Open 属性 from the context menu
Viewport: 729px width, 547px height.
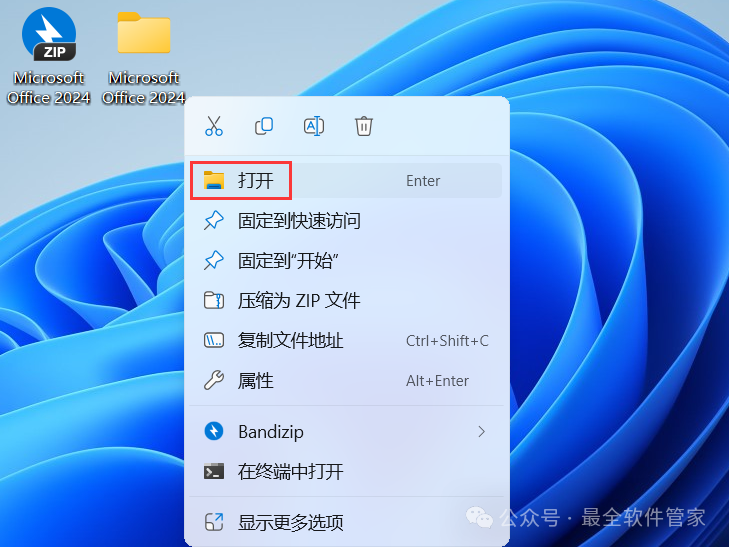point(346,381)
